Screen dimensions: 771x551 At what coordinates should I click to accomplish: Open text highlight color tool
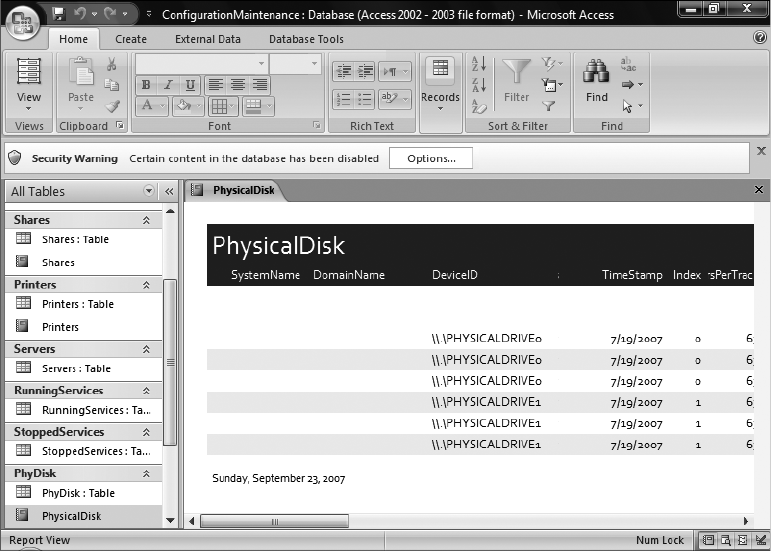point(394,99)
